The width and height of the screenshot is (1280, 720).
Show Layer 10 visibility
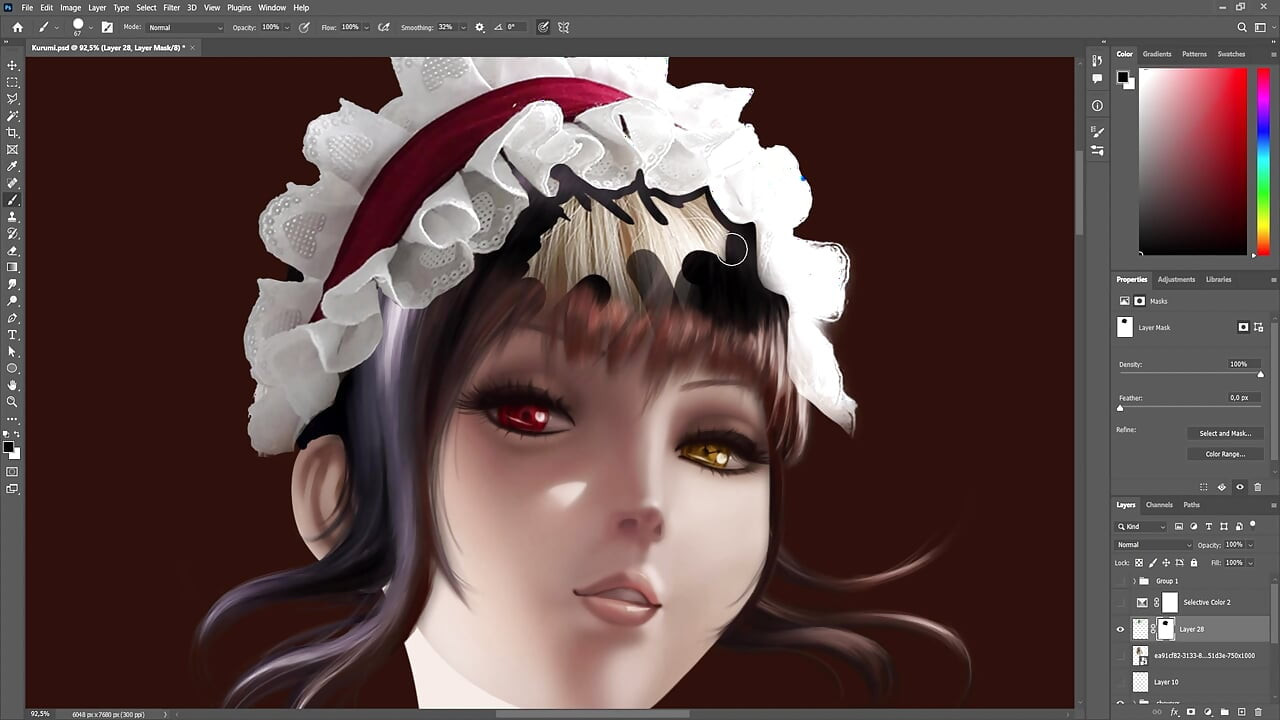1120,682
